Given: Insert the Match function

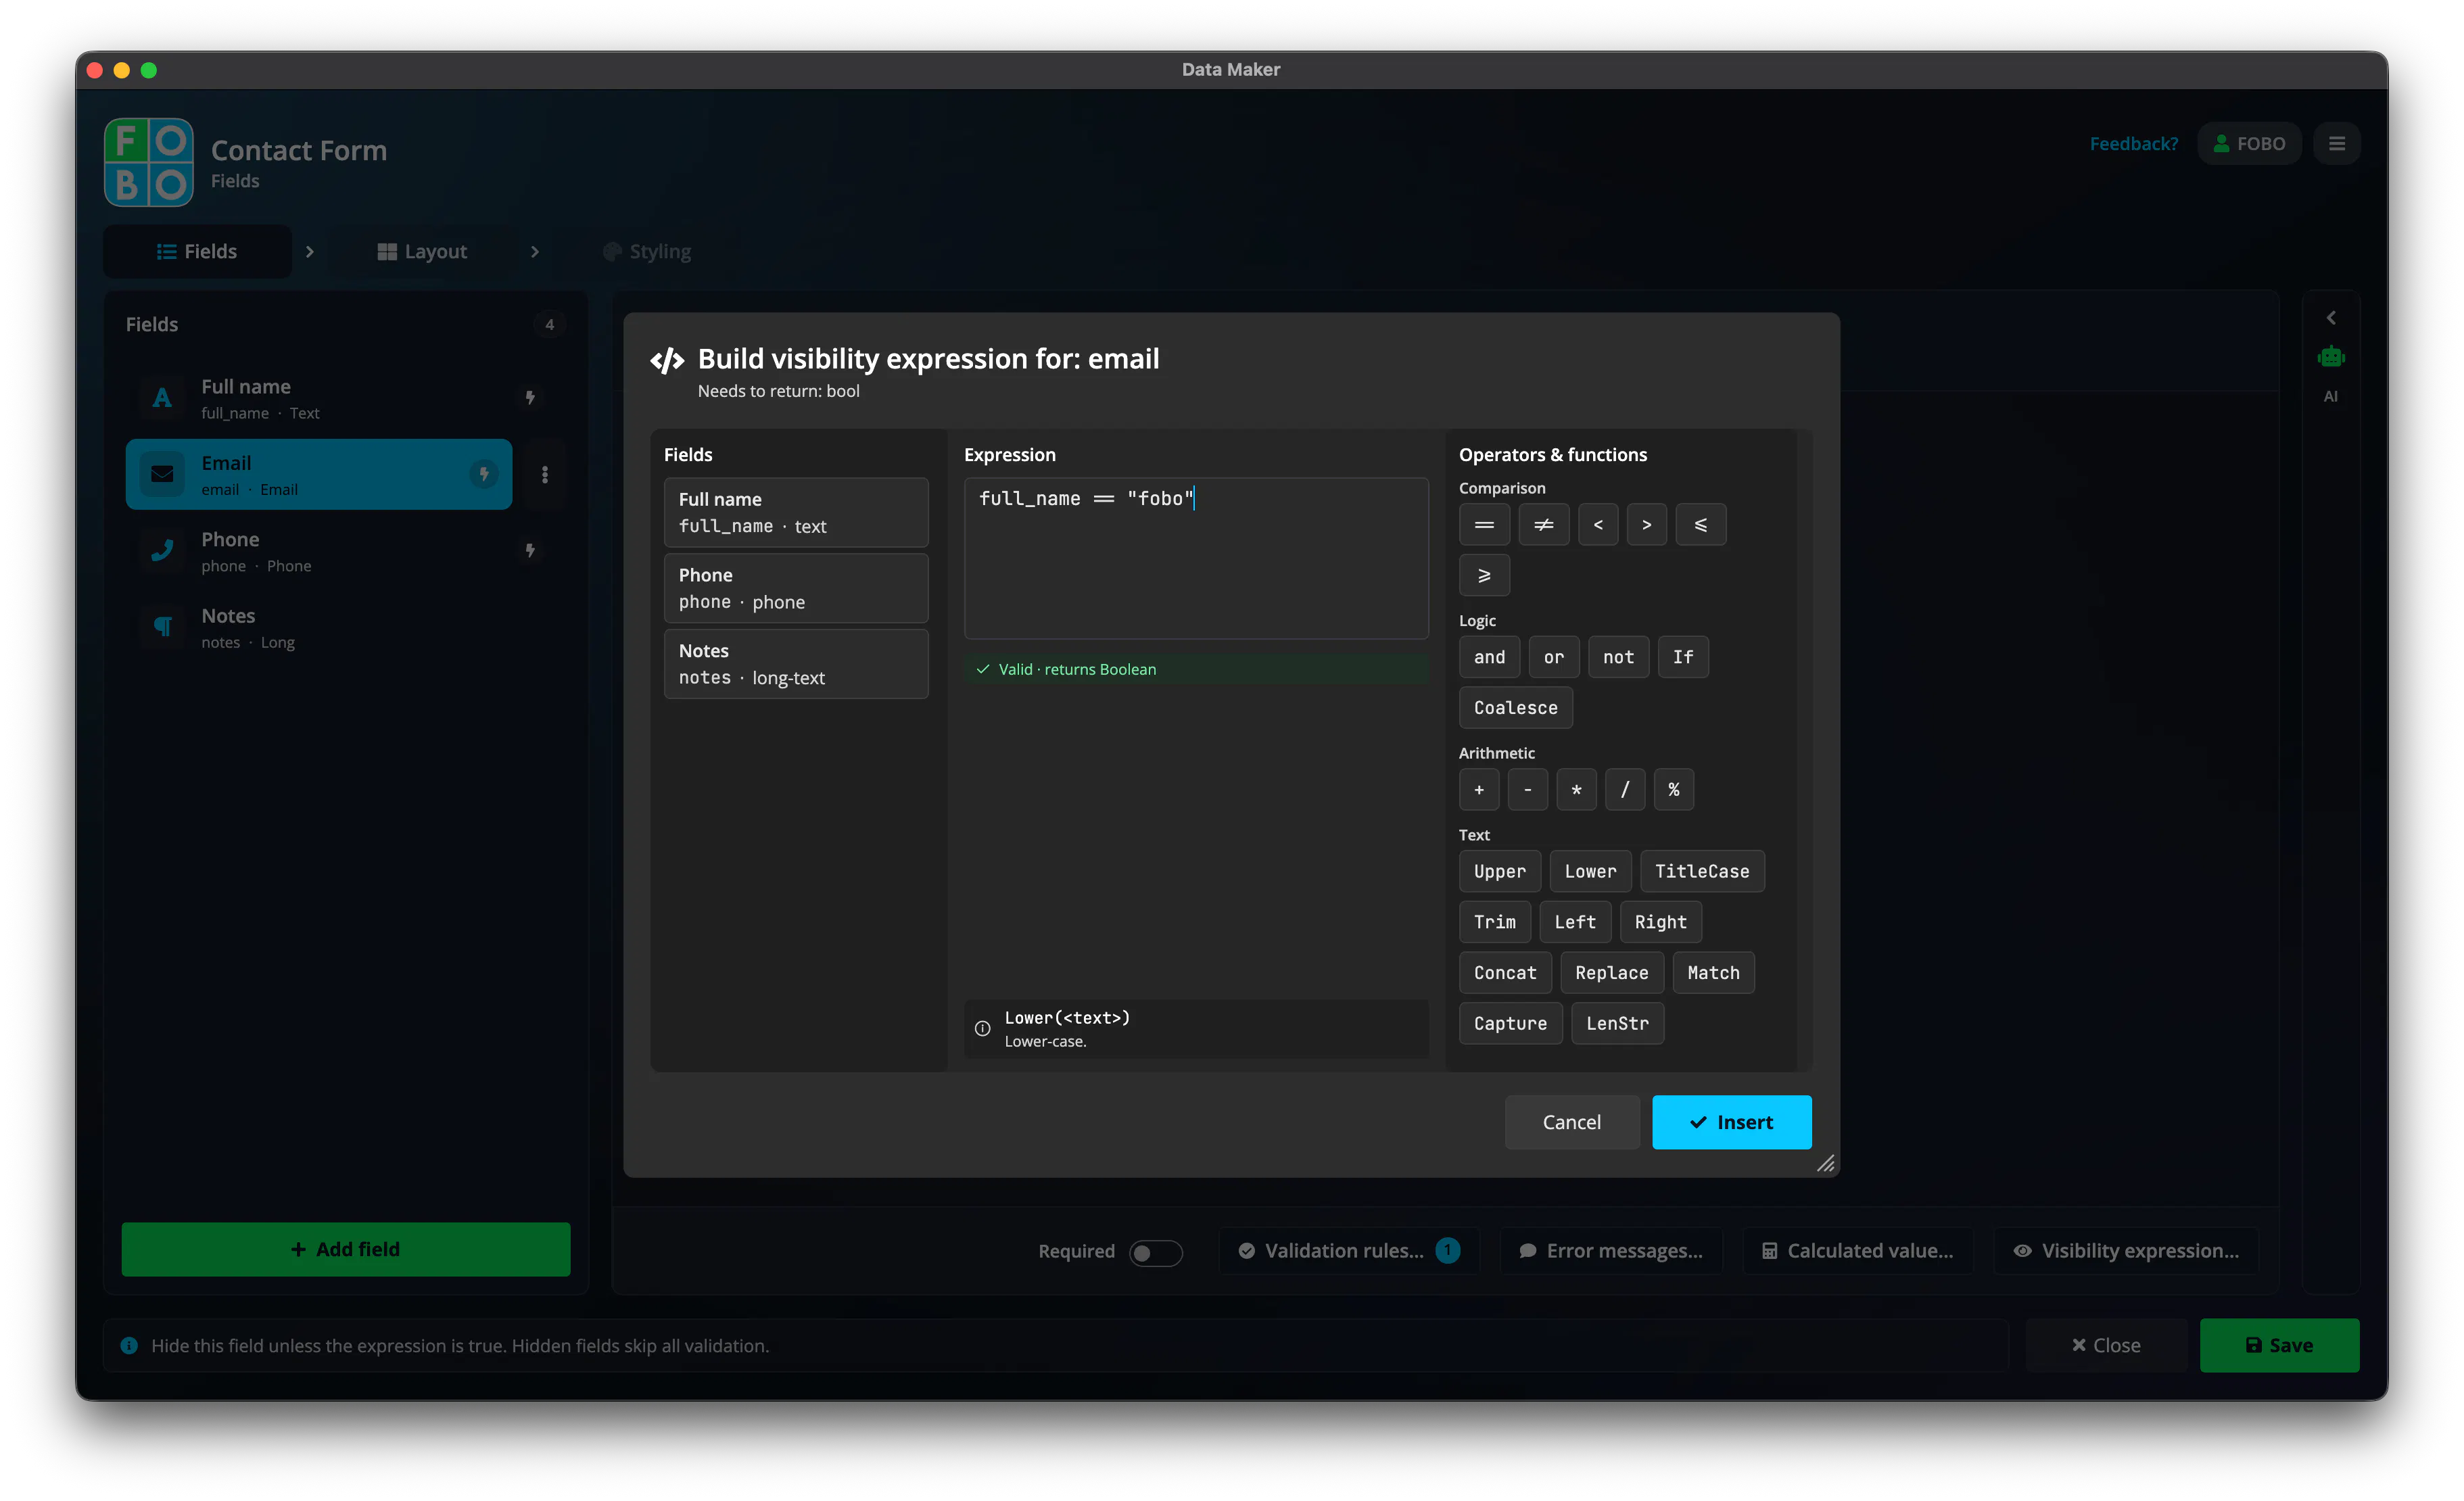Looking at the screenshot, I should pyautogui.click(x=1713, y=973).
